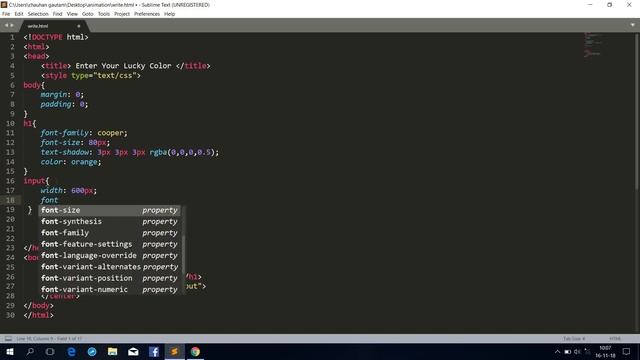Image resolution: width=640 pixels, height=360 pixels.
Task: Close the write.html tab
Action: tap(79, 26)
